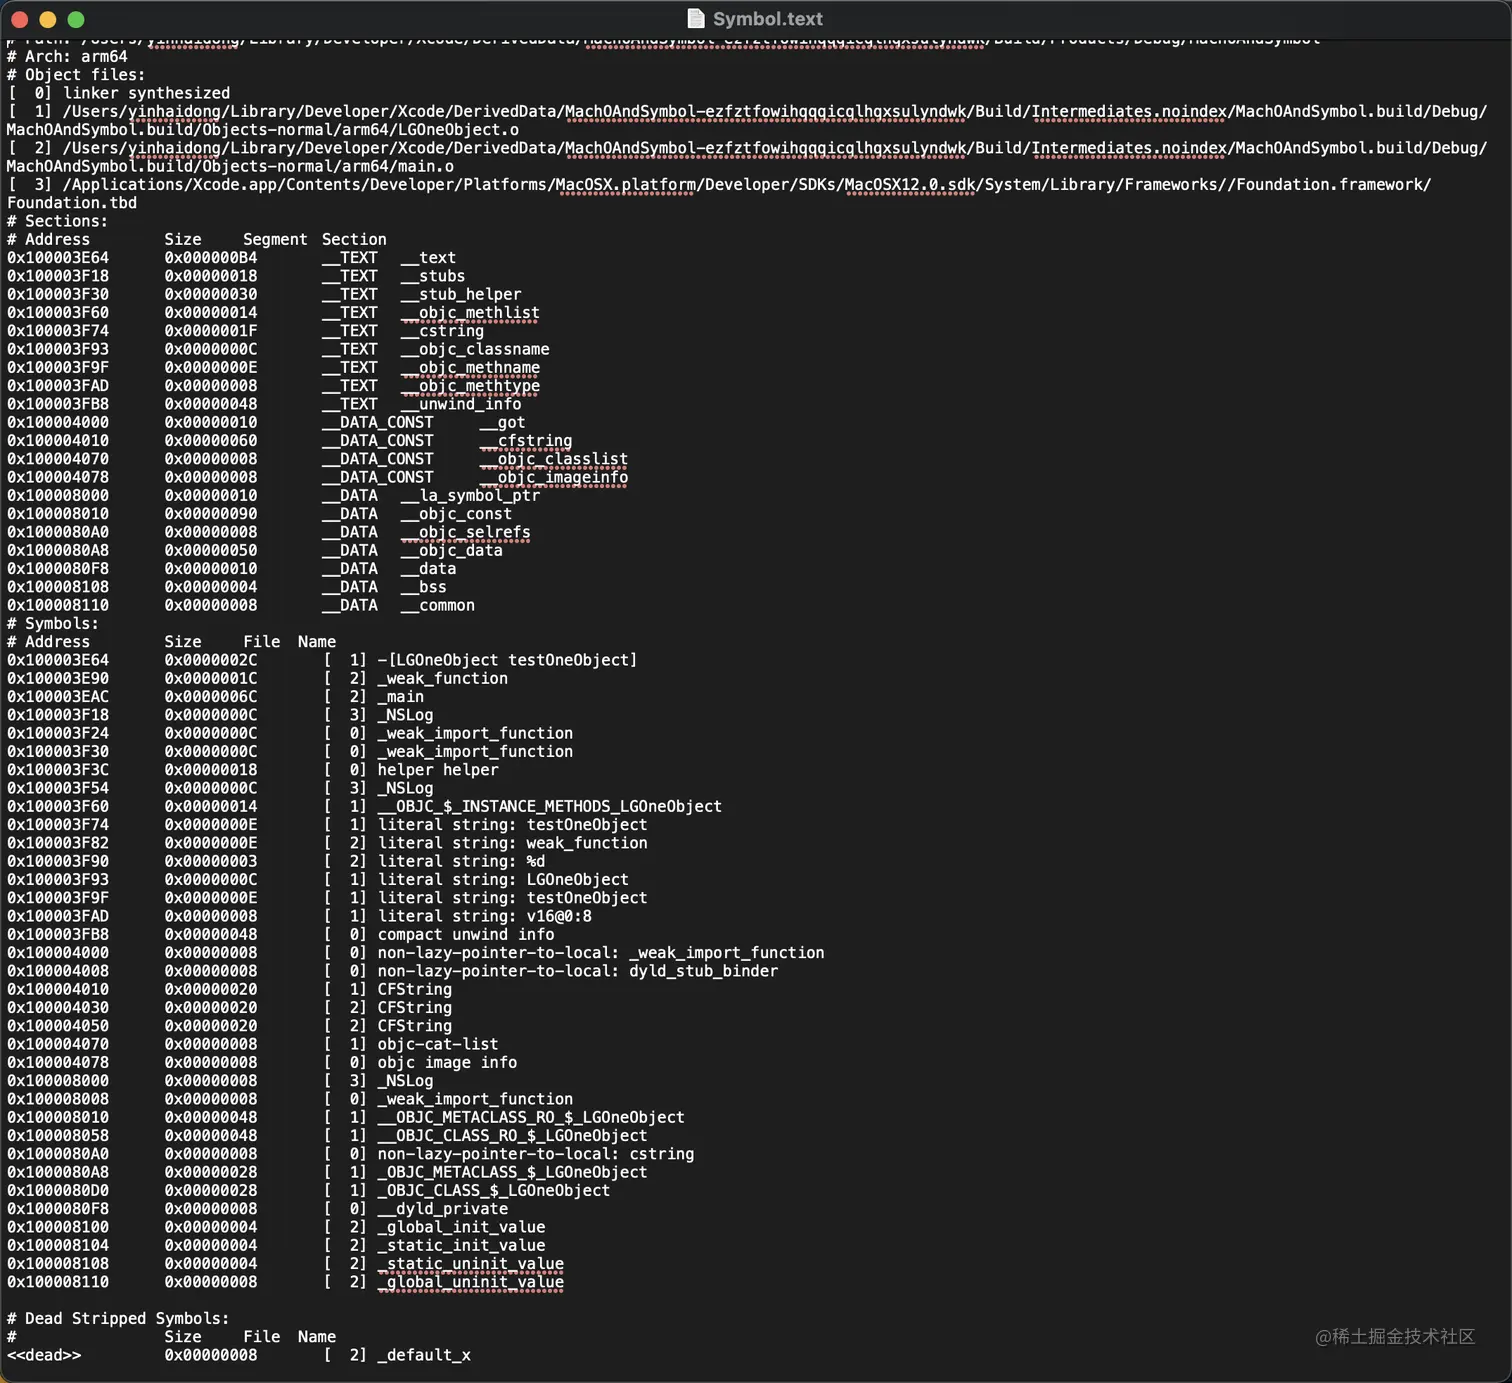Image resolution: width=1512 pixels, height=1383 pixels.
Task: Click '__OBJC_$_INSTANCE_METHODS_LGOneObject' symbol
Action: tap(549, 806)
